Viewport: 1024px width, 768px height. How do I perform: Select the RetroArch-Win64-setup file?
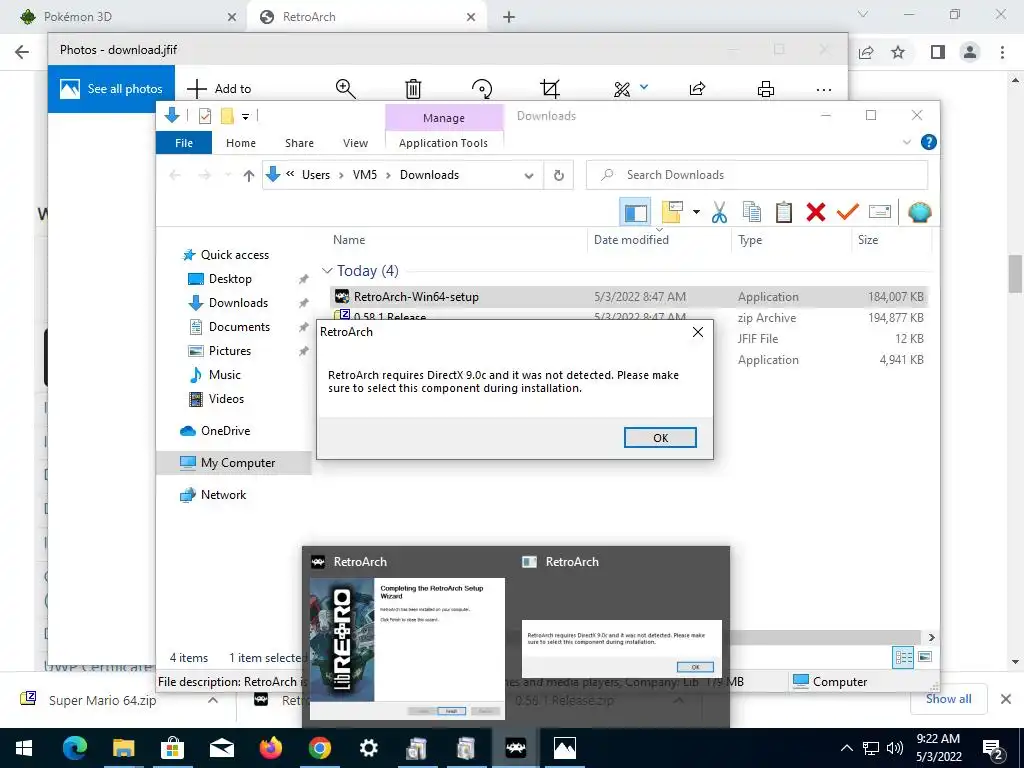pos(628,296)
